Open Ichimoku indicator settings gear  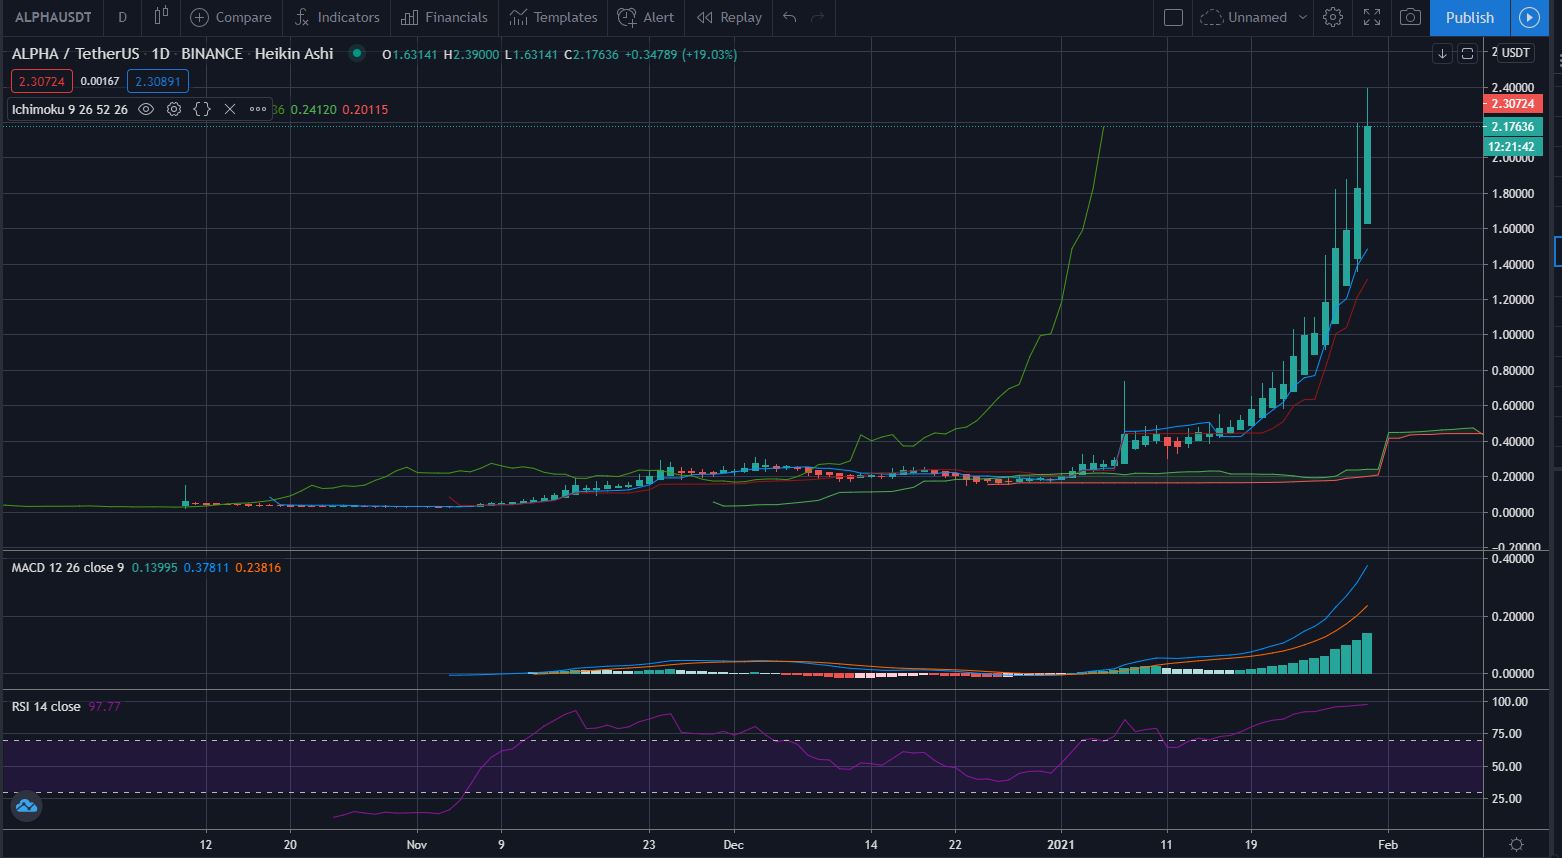174,109
